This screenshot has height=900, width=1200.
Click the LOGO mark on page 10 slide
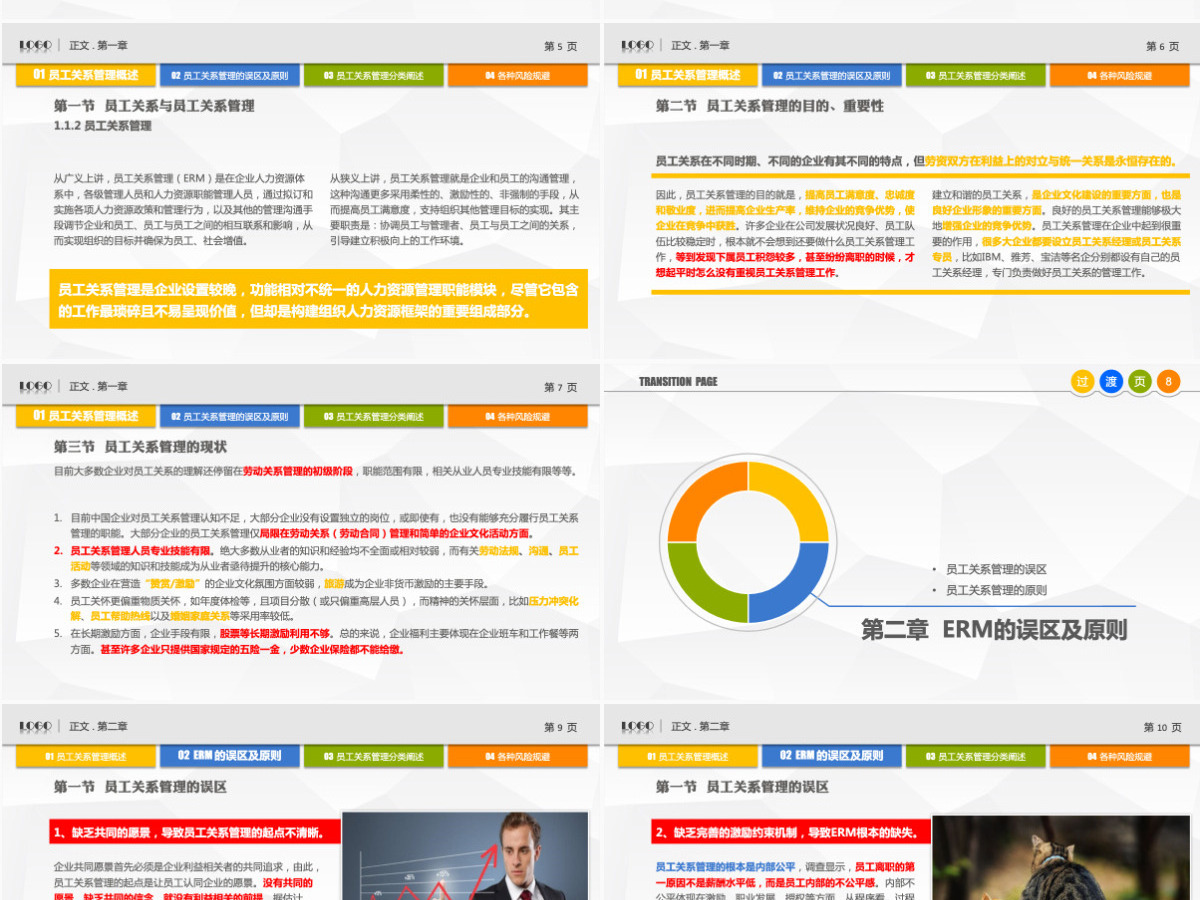click(x=637, y=726)
